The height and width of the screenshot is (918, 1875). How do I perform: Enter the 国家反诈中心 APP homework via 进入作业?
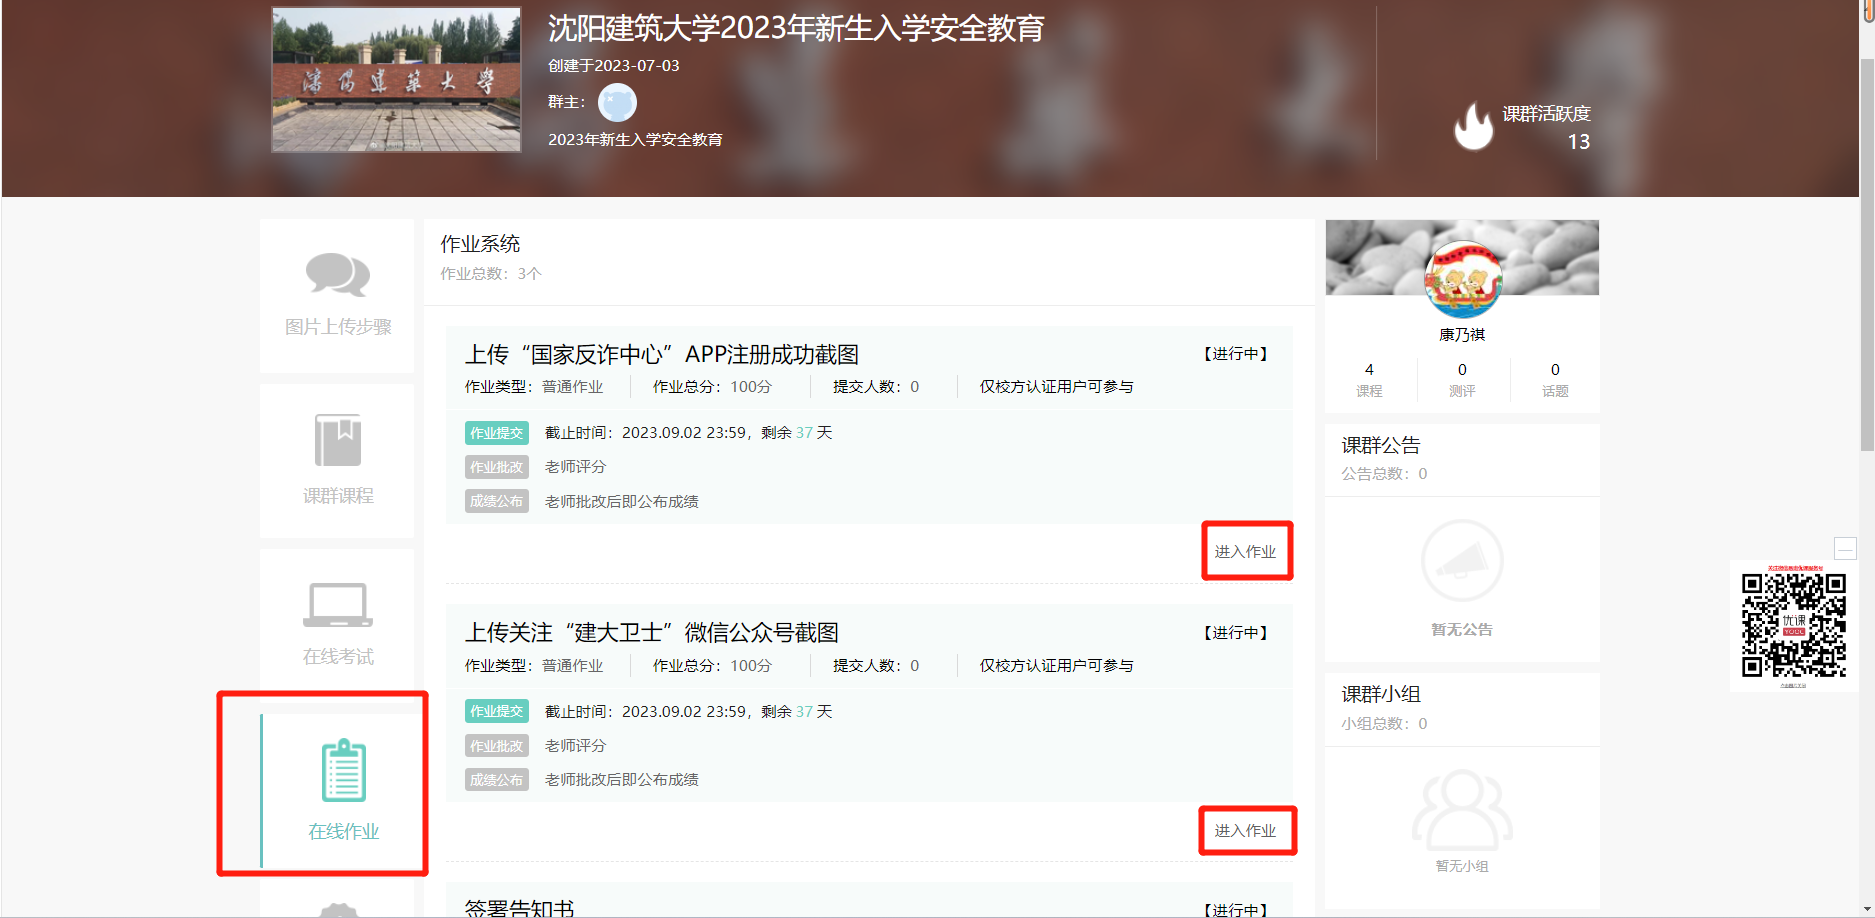coord(1246,551)
